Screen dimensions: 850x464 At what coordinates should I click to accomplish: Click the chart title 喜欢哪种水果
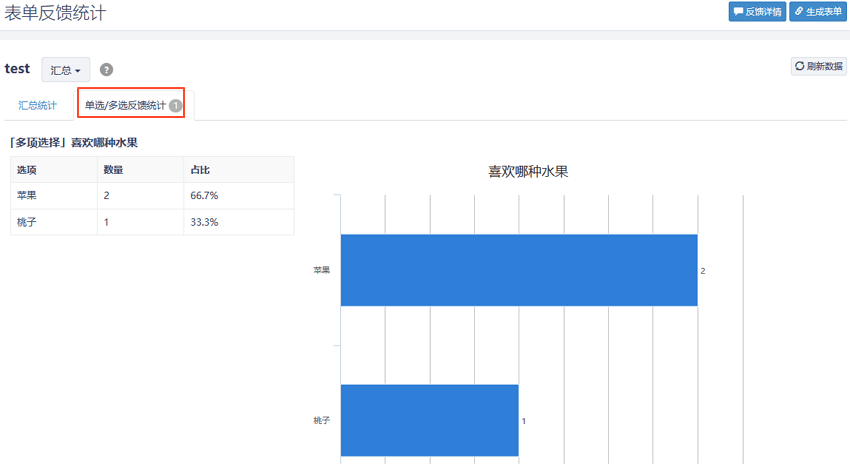click(x=528, y=172)
